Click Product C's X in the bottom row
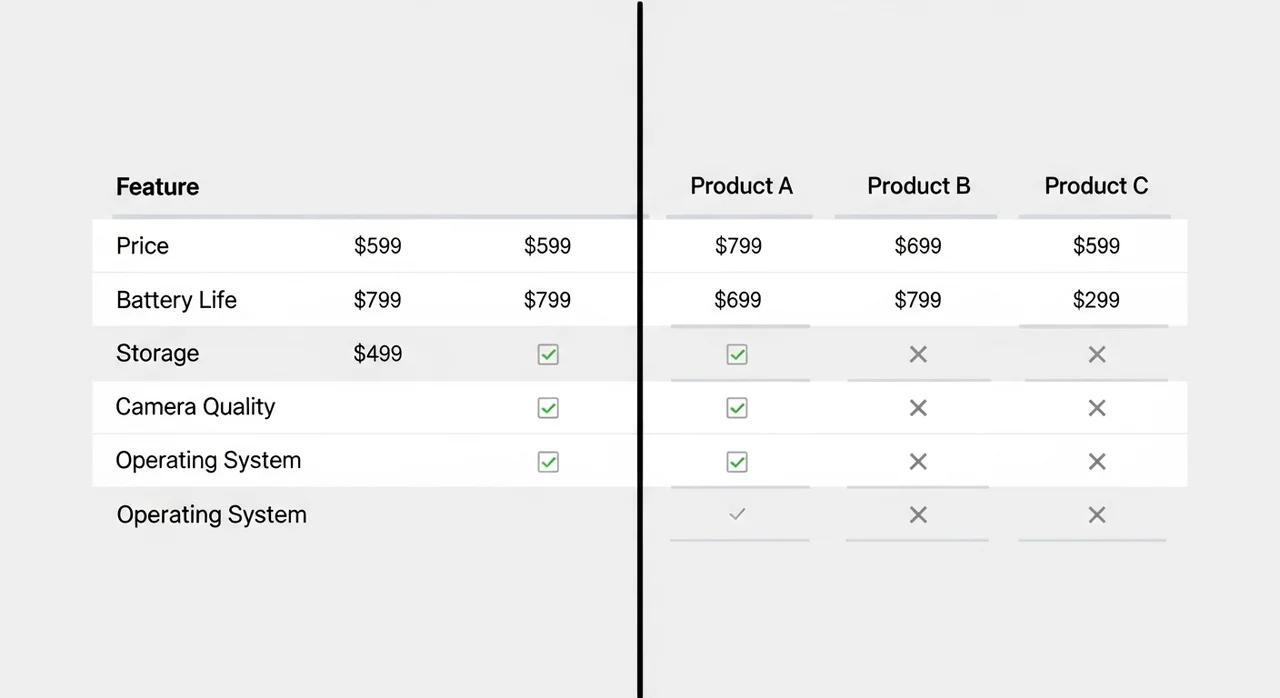Screen dimensions: 1280x698 (1097, 515)
